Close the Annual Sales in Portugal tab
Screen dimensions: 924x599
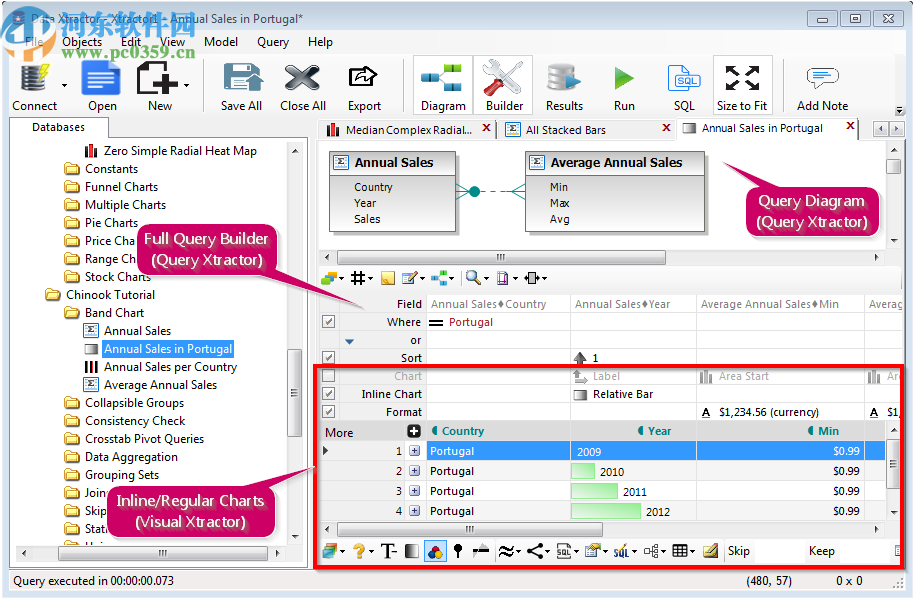point(850,126)
